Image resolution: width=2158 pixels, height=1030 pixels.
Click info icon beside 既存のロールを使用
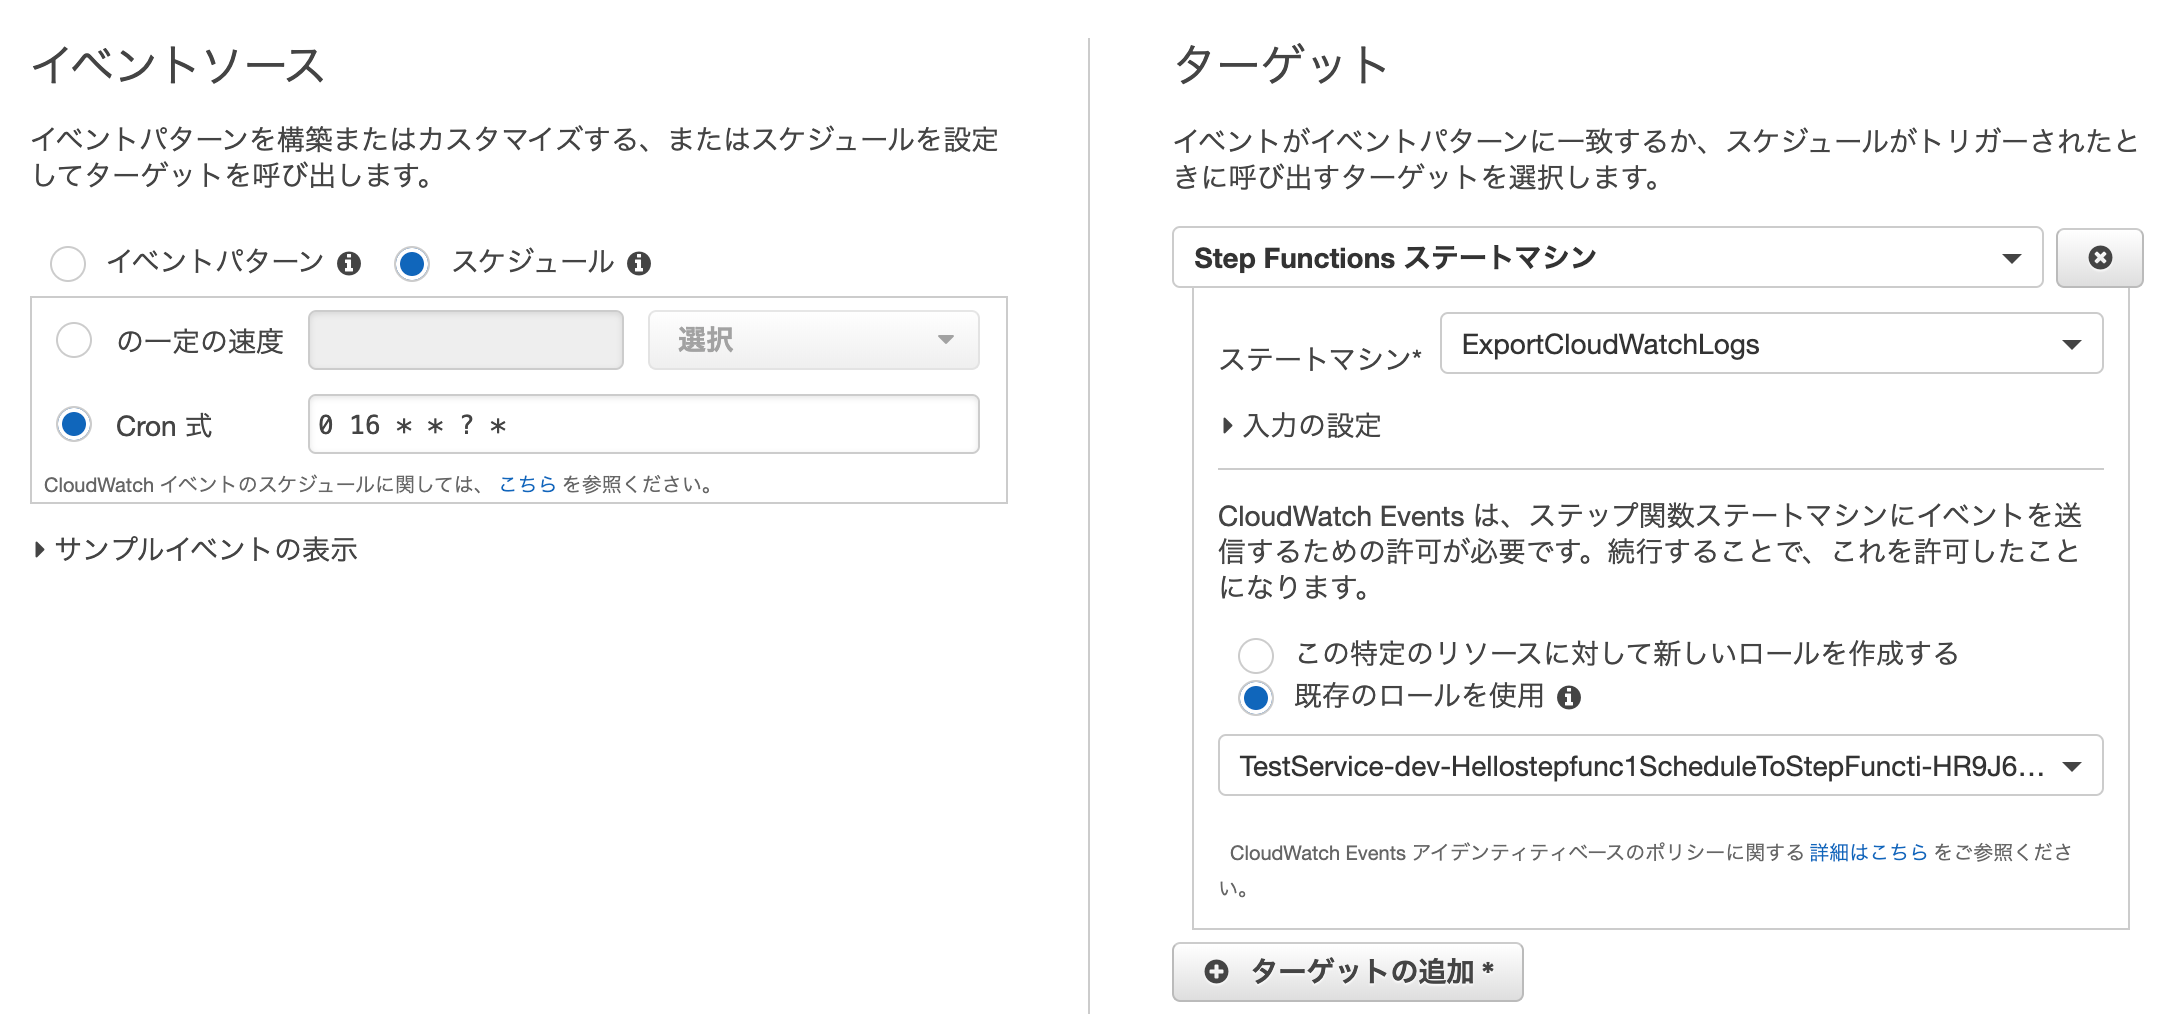[1573, 698]
